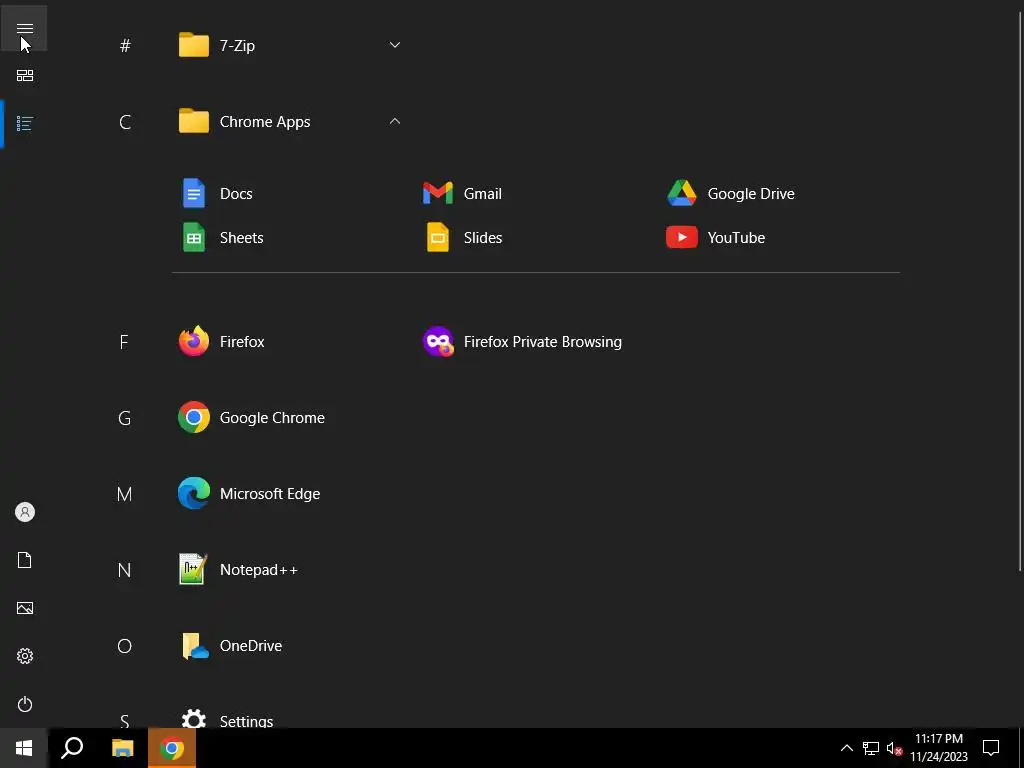1024x768 pixels.
Task: Open OneDrive
Action: 231,646
